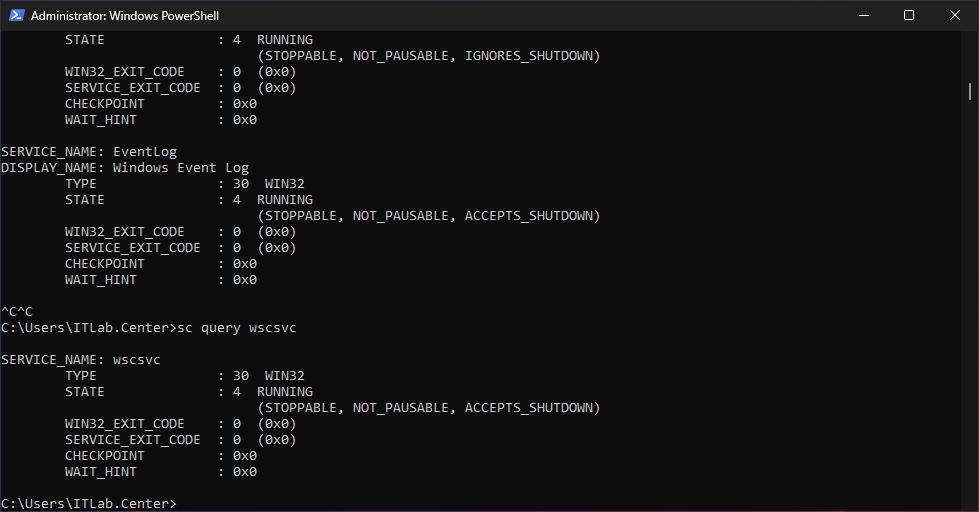Minimize the PowerShell window
This screenshot has height=512, width=979.
click(863, 15)
